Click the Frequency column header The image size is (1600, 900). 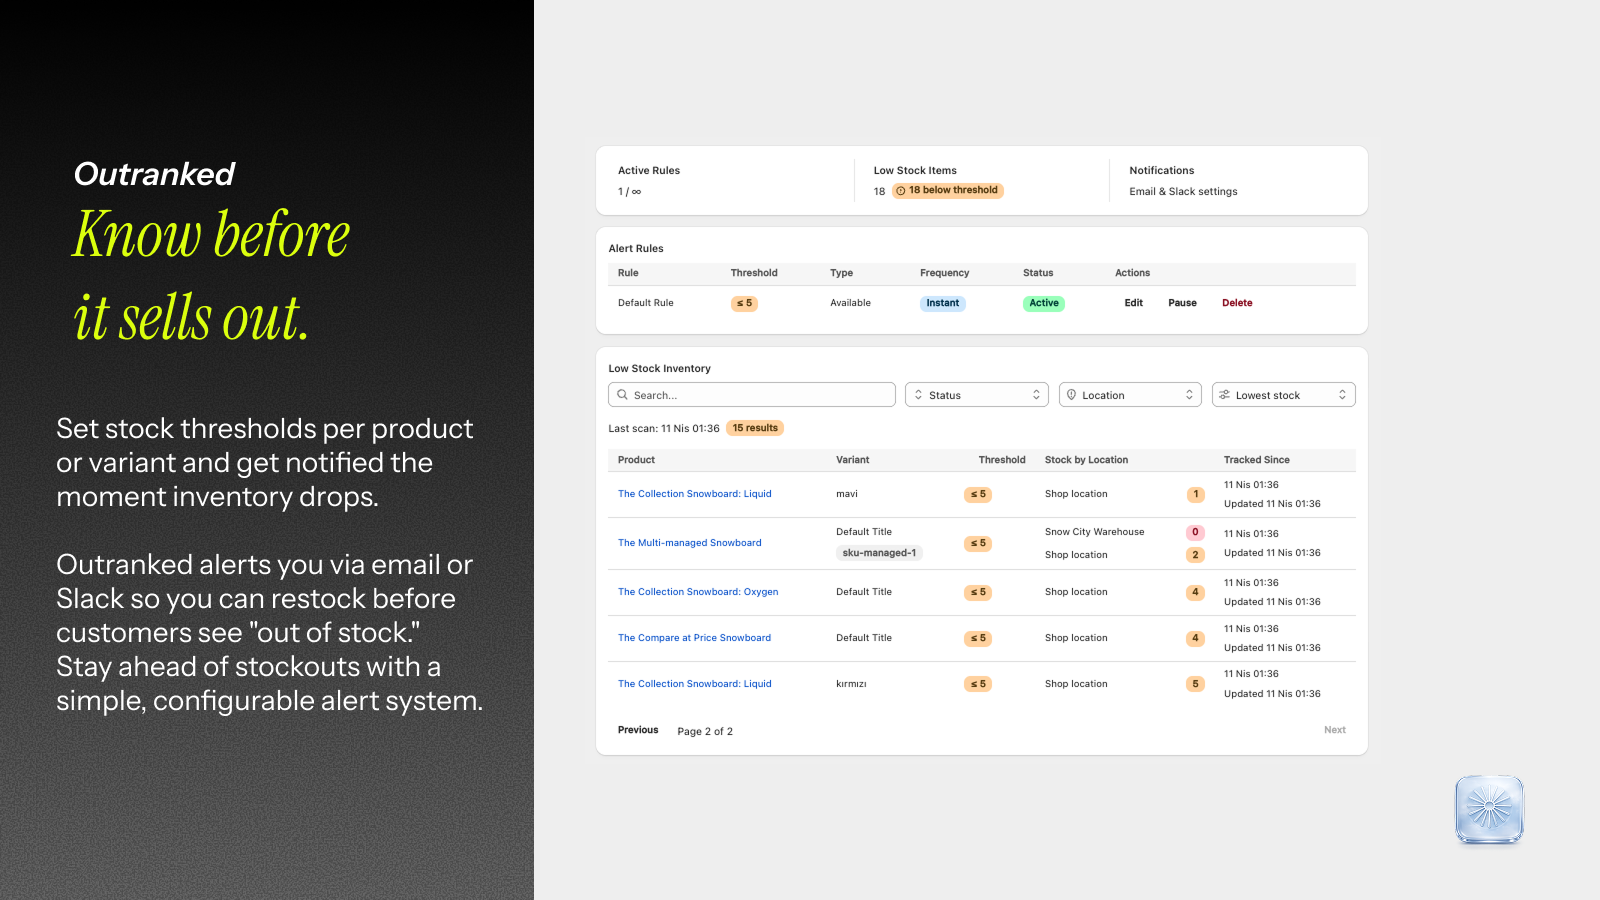click(x=945, y=273)
